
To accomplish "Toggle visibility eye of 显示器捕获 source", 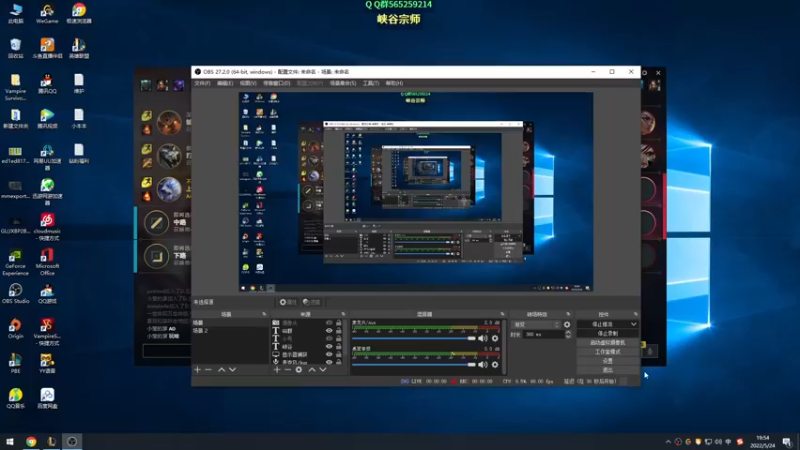I will pos(329,354).
